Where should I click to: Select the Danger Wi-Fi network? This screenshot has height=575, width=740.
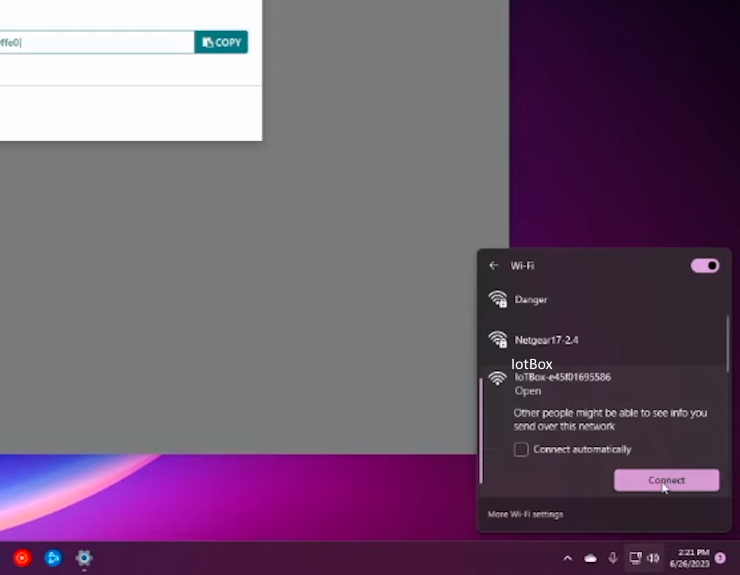[x=604, y=300]
